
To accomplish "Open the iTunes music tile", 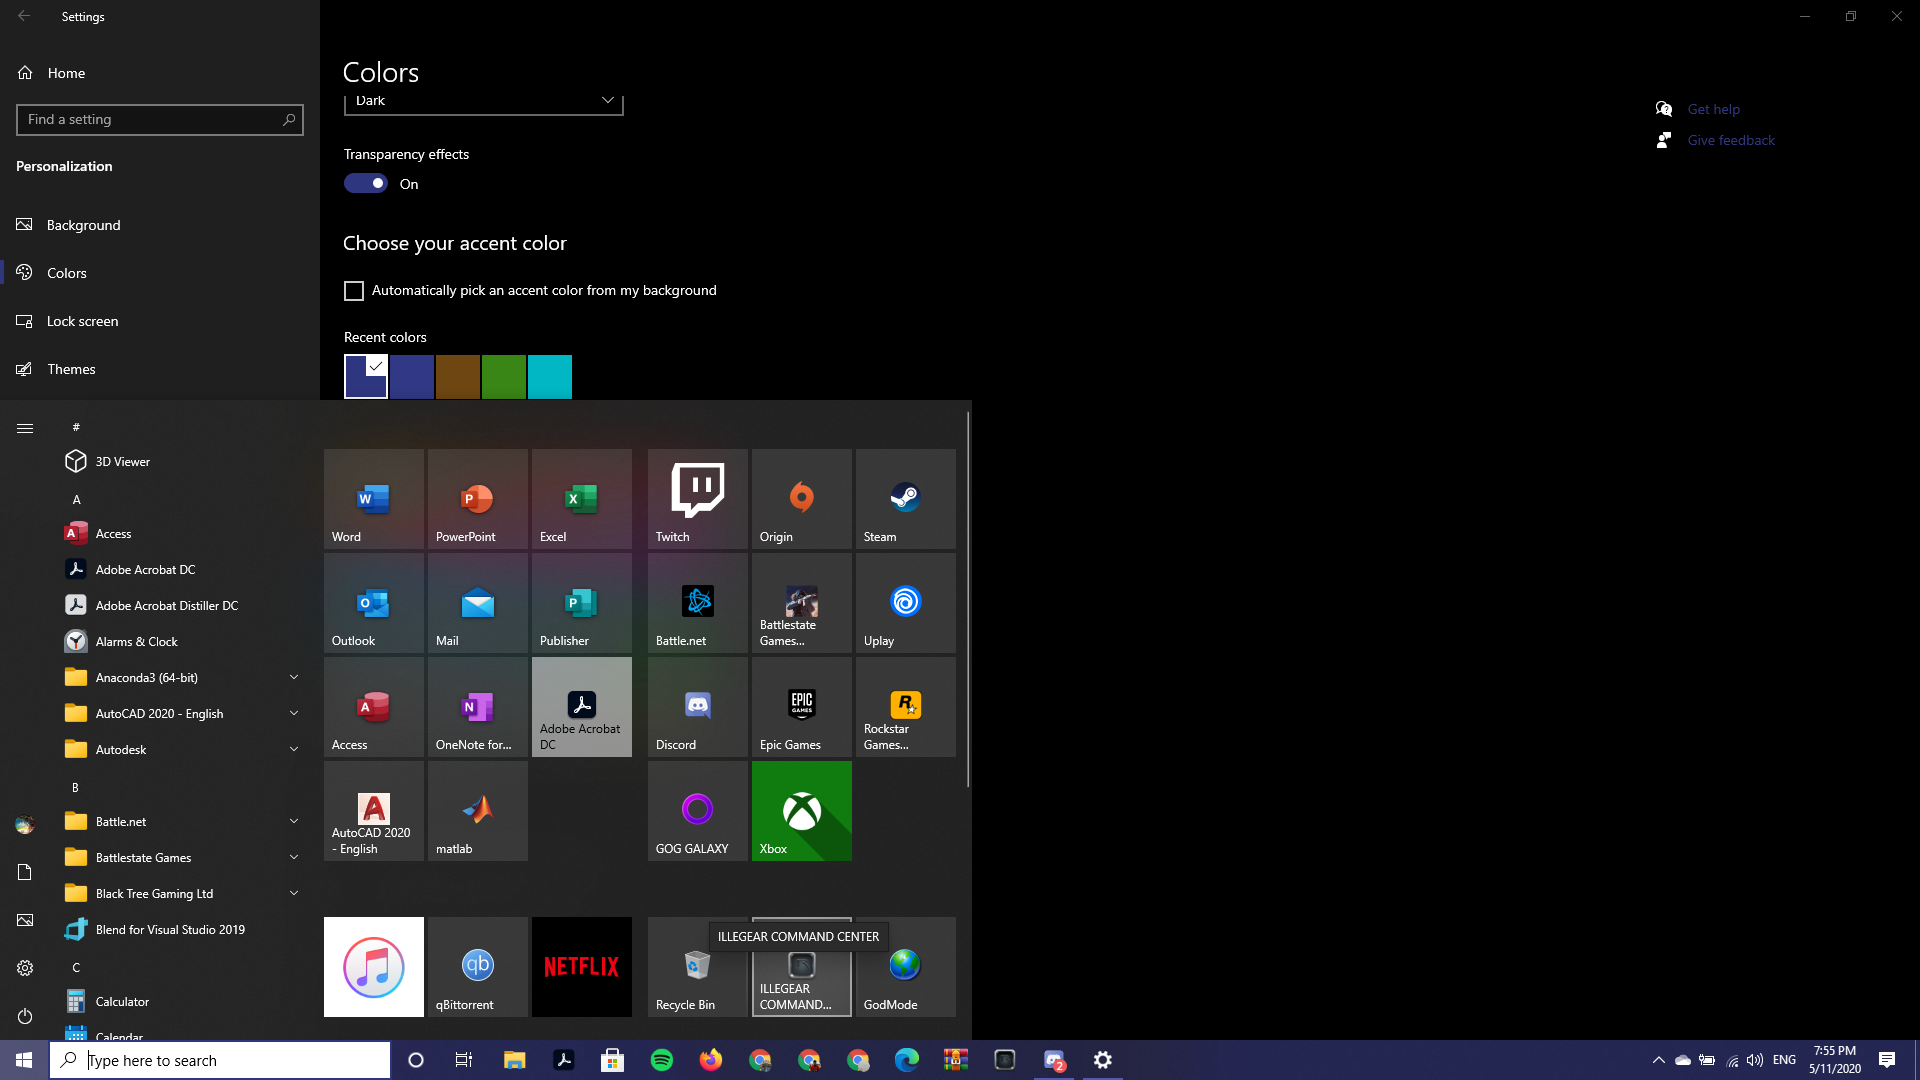I will (373, 967).
